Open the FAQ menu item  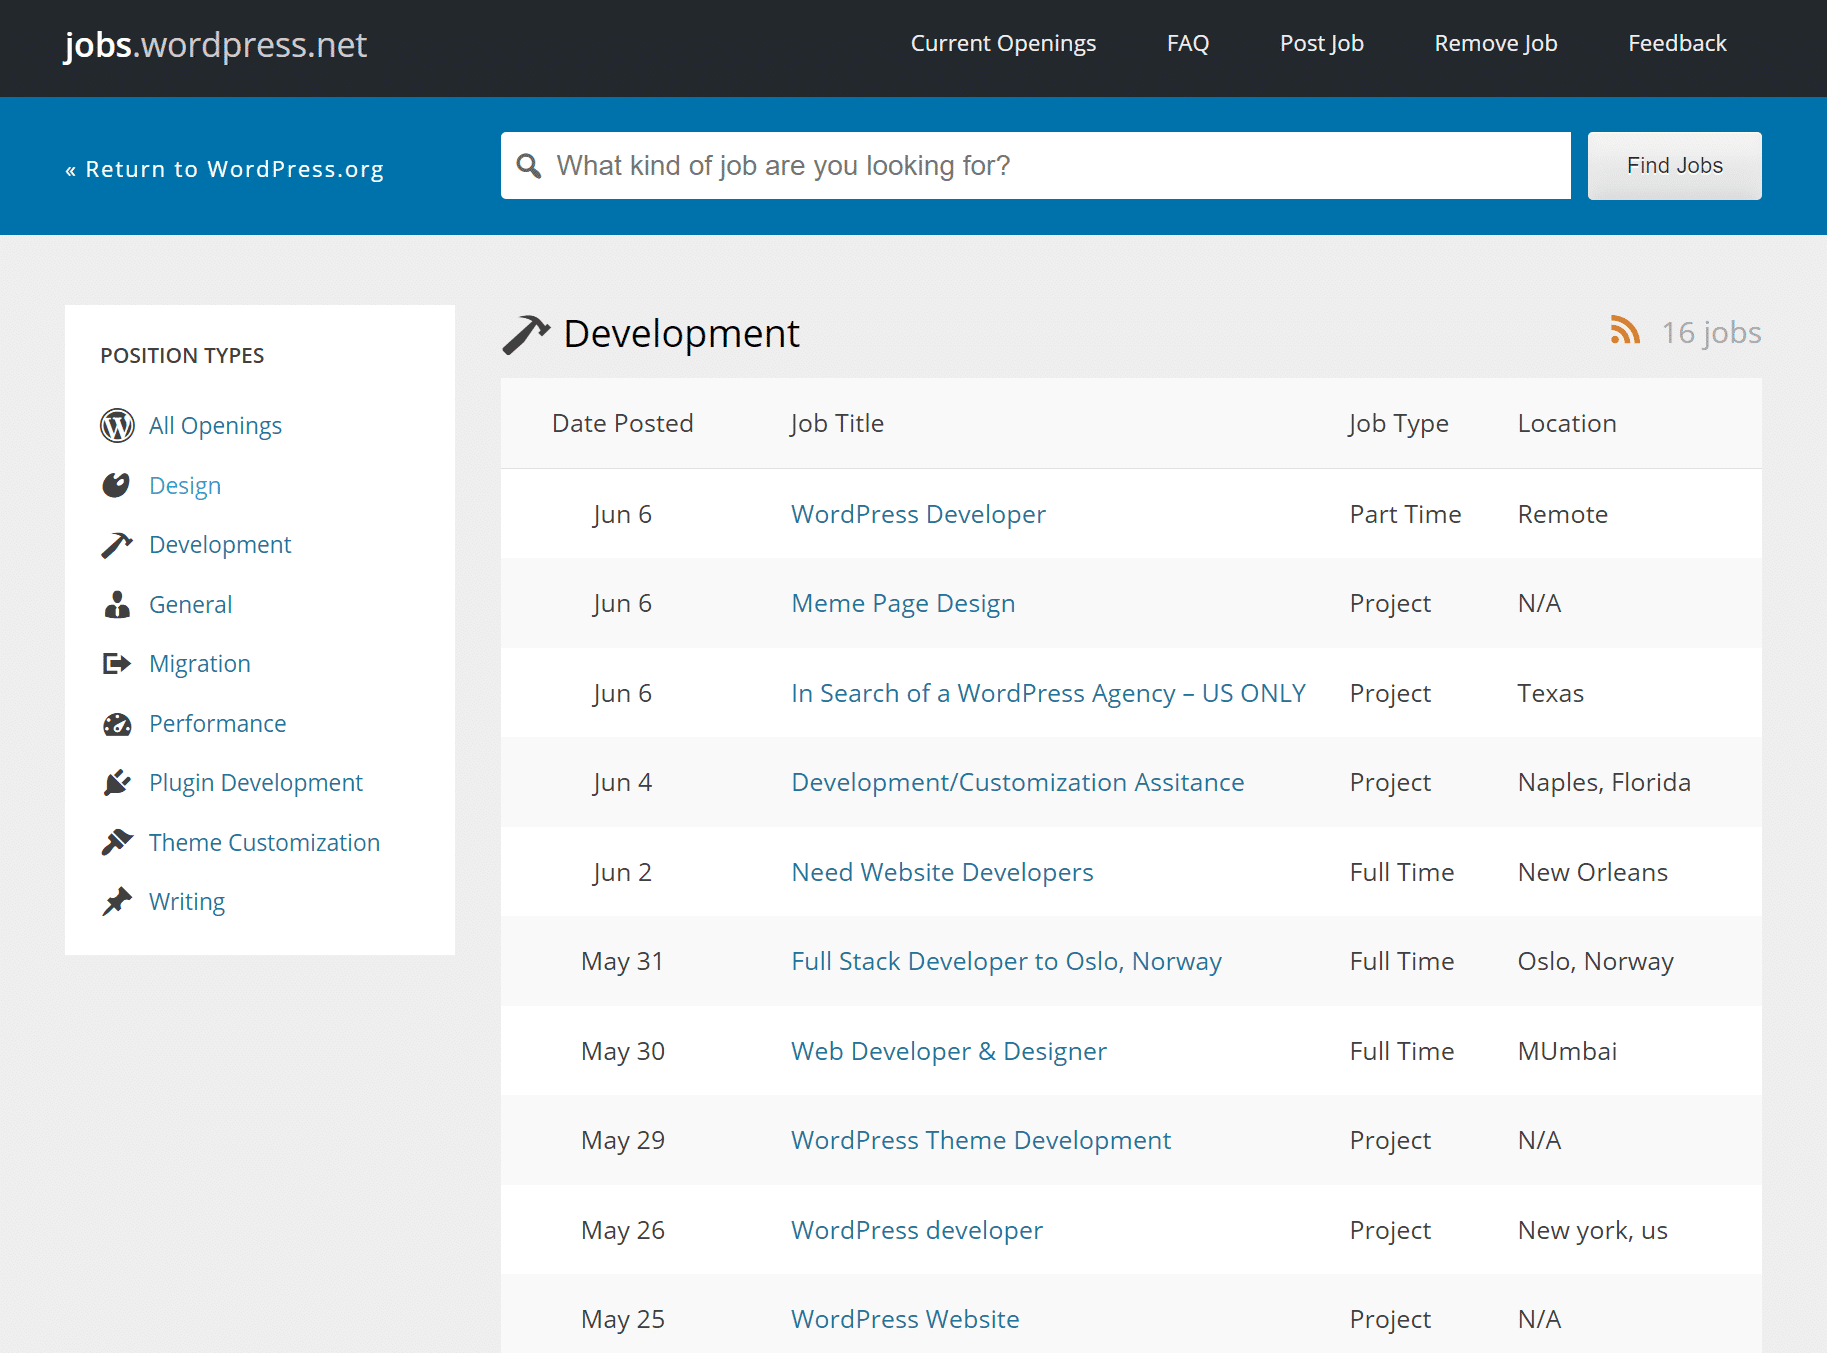coord(1187,43)
